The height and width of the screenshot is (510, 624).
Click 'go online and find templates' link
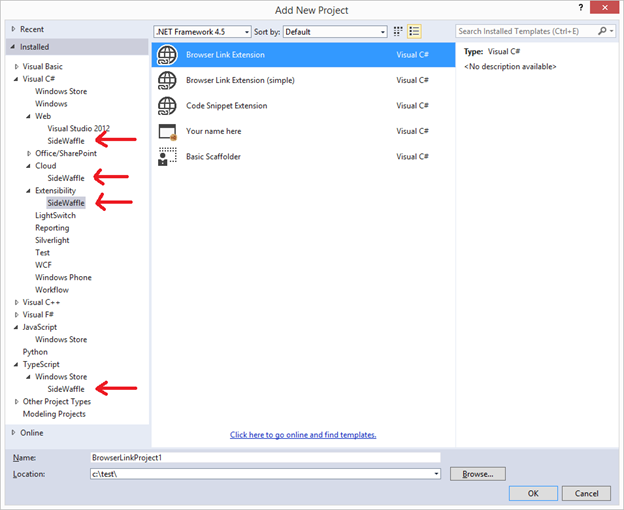[x=303, y=435]
